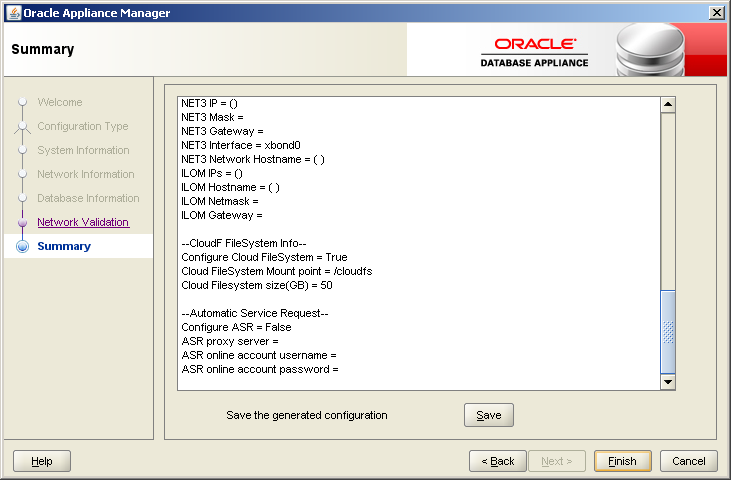
Task: Click 'ILOM Netmask =' line
Action: point(220,201)
